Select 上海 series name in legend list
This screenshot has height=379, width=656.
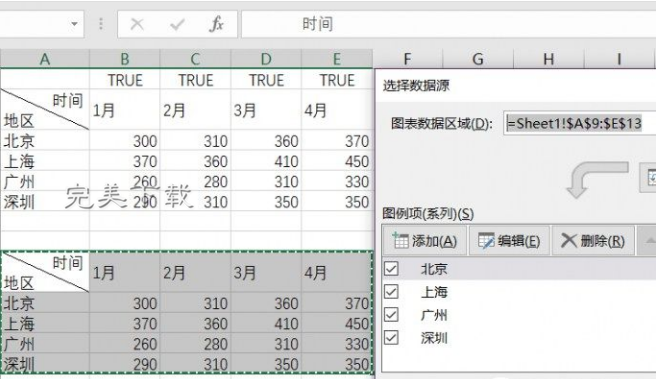434,292
